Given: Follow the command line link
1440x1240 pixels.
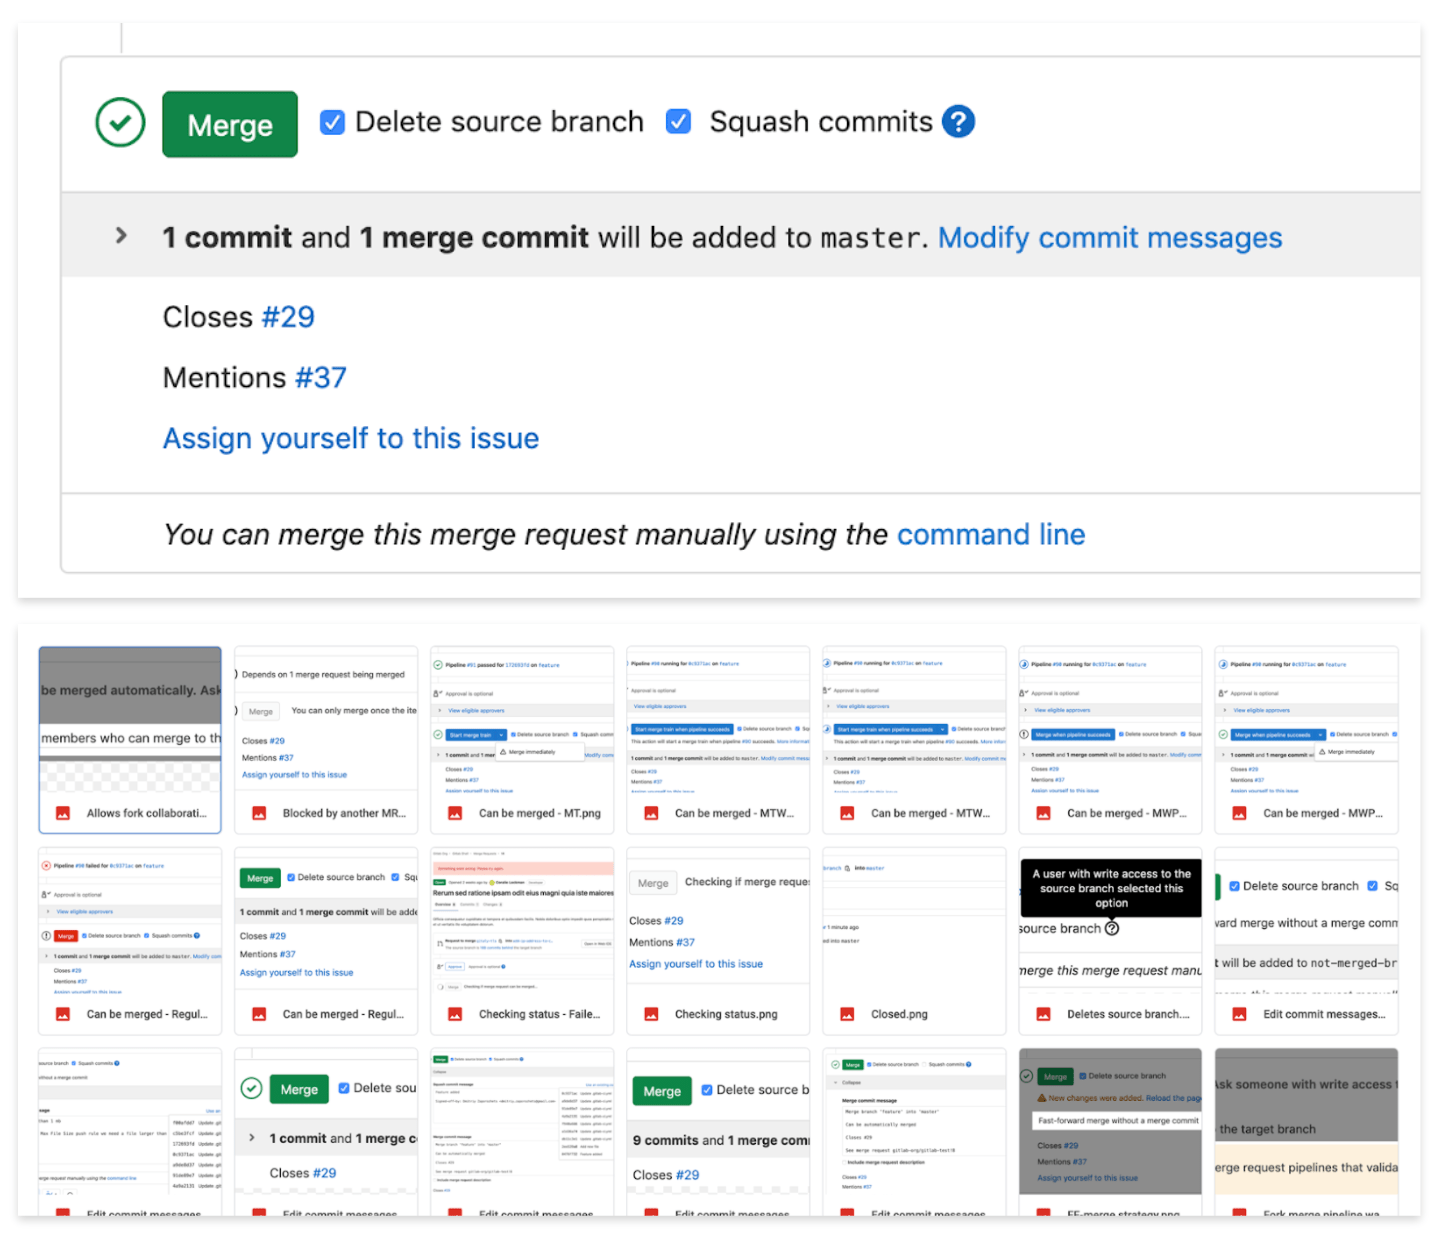Looking at the screenshot, I should pos(990,535).
